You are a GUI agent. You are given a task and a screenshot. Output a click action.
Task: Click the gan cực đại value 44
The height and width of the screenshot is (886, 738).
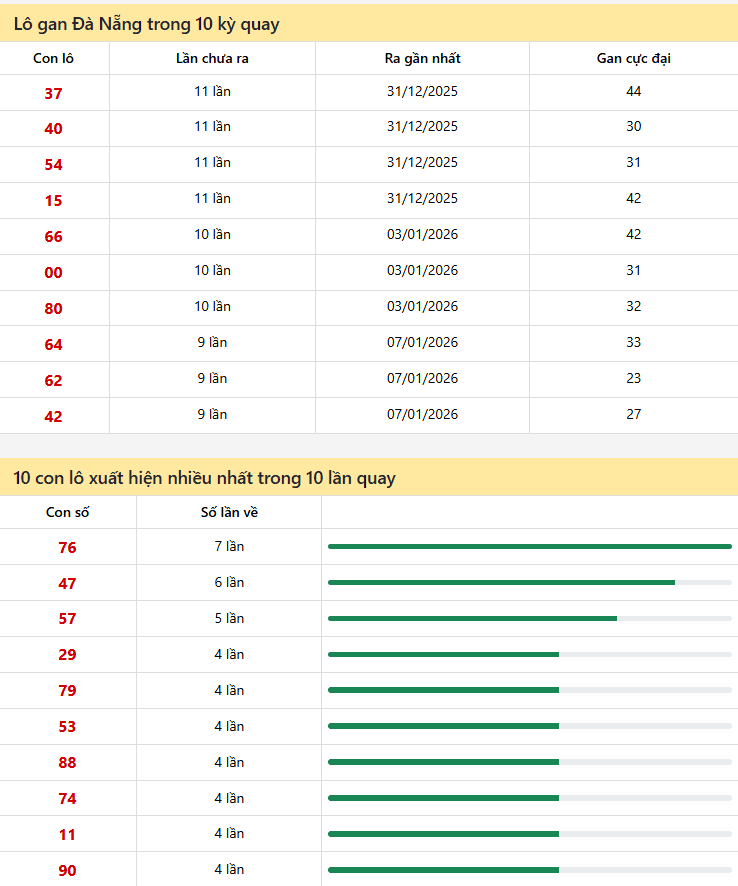[633, 92]
